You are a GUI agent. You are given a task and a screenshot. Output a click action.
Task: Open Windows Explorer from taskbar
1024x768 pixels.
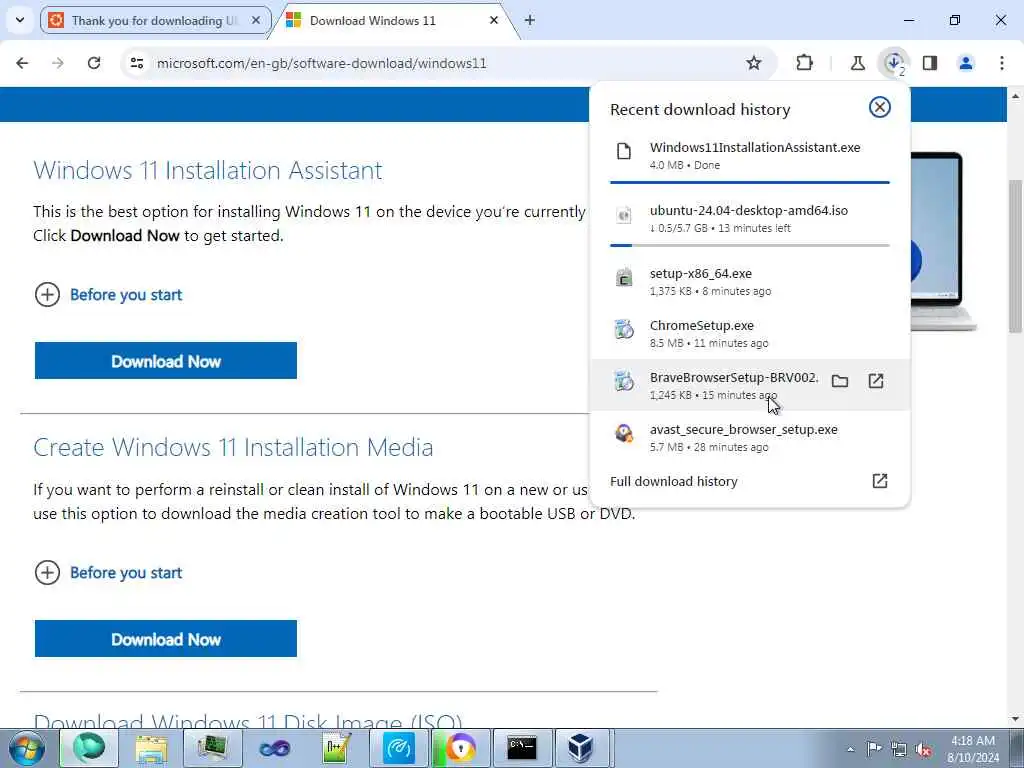point(151,748)
